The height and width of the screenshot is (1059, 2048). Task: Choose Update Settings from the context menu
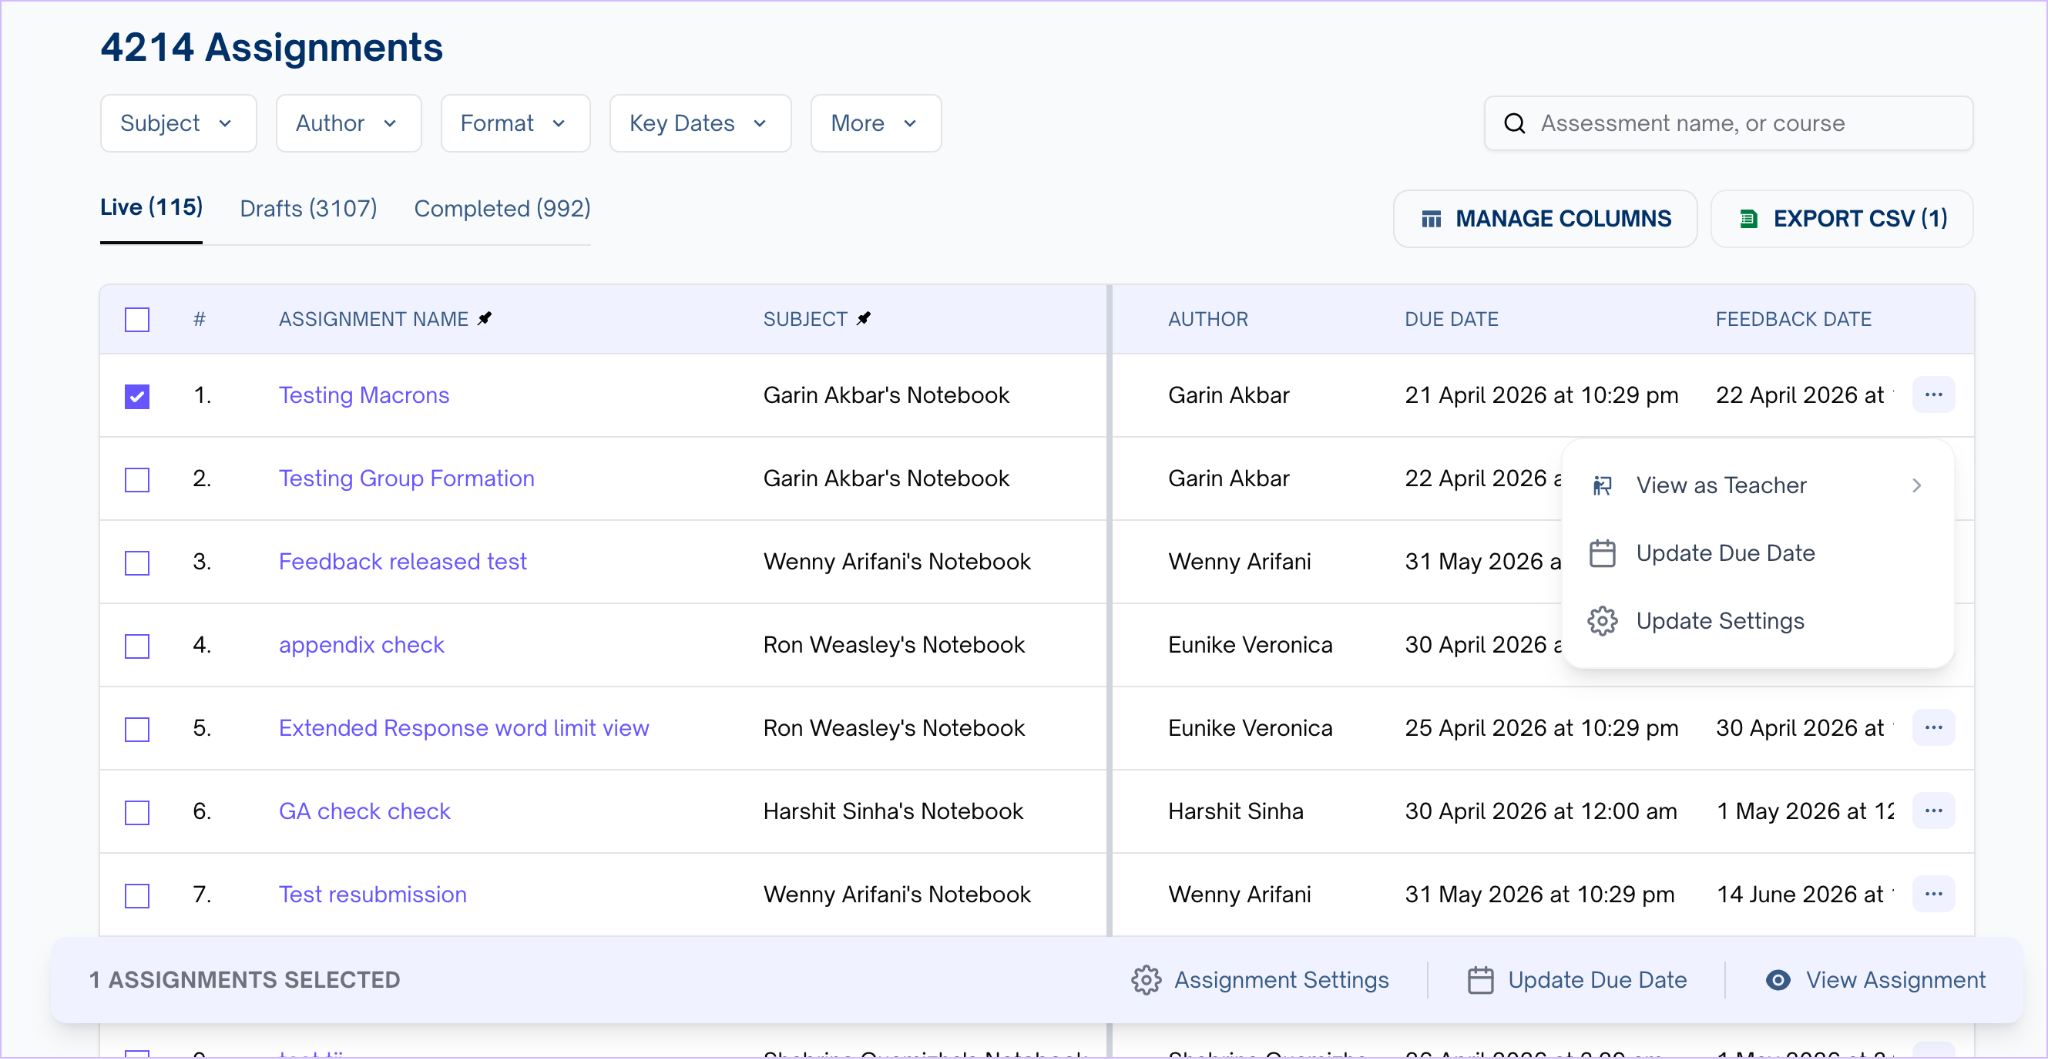click(1719, 621)
